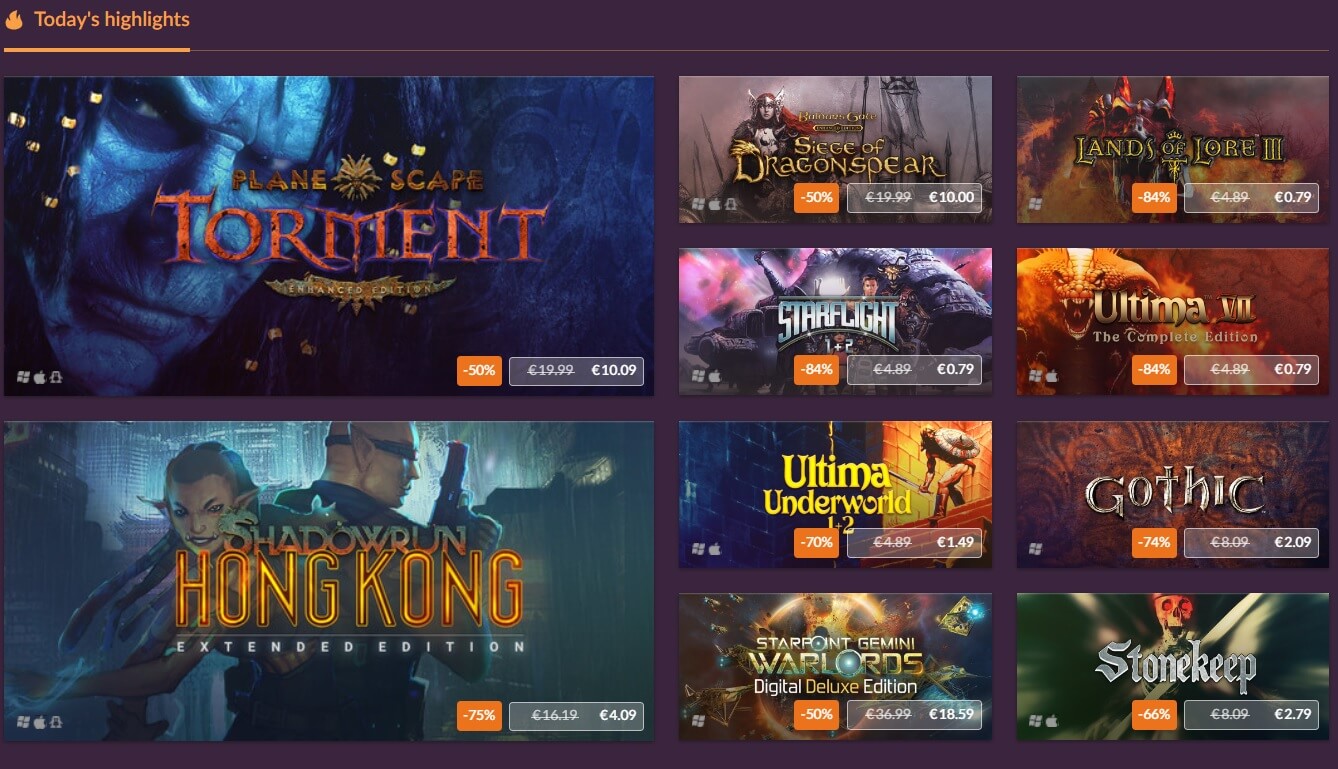Screen dimensions: 1338x769
Task: Open the Planescape Torment Enhanced Edition banner
Action: (329, 236)
